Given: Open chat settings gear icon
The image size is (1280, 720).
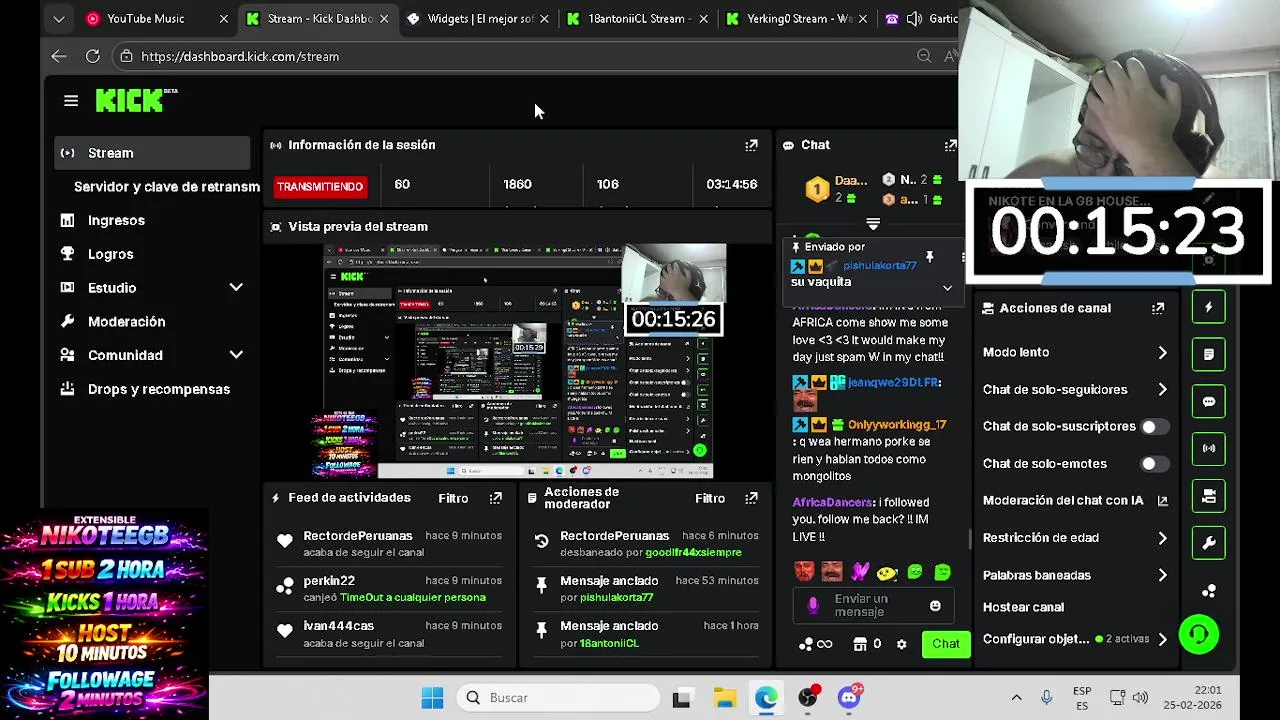Looking at the screenshot, I should [901, 644].
